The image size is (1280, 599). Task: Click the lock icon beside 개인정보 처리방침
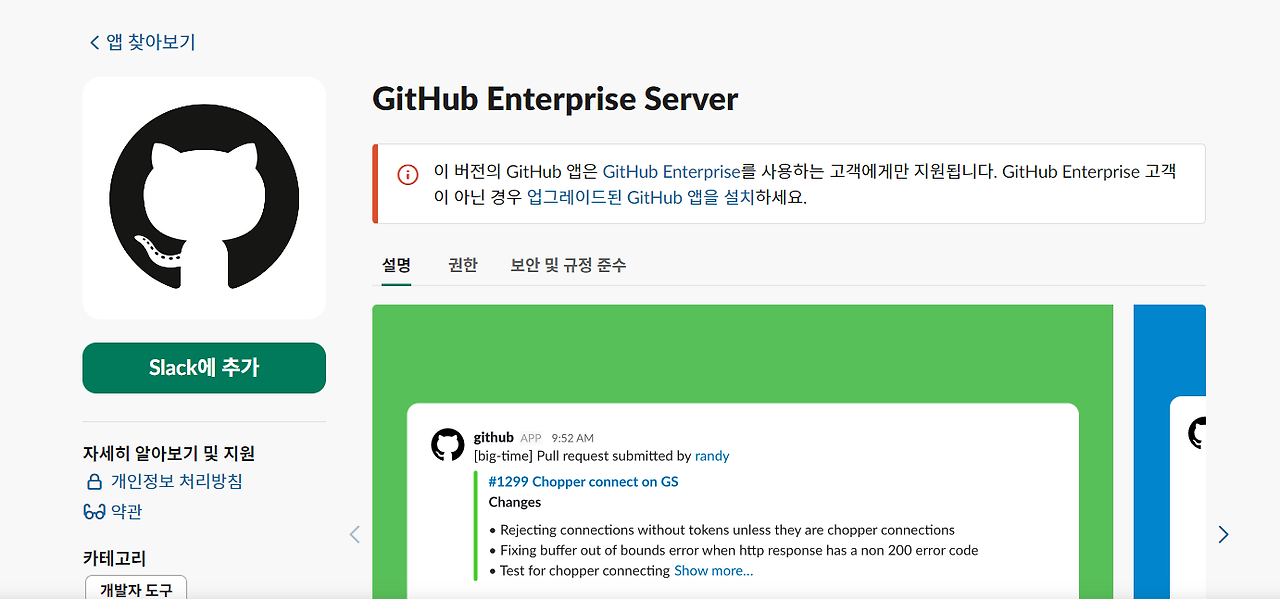click(95, 482)
